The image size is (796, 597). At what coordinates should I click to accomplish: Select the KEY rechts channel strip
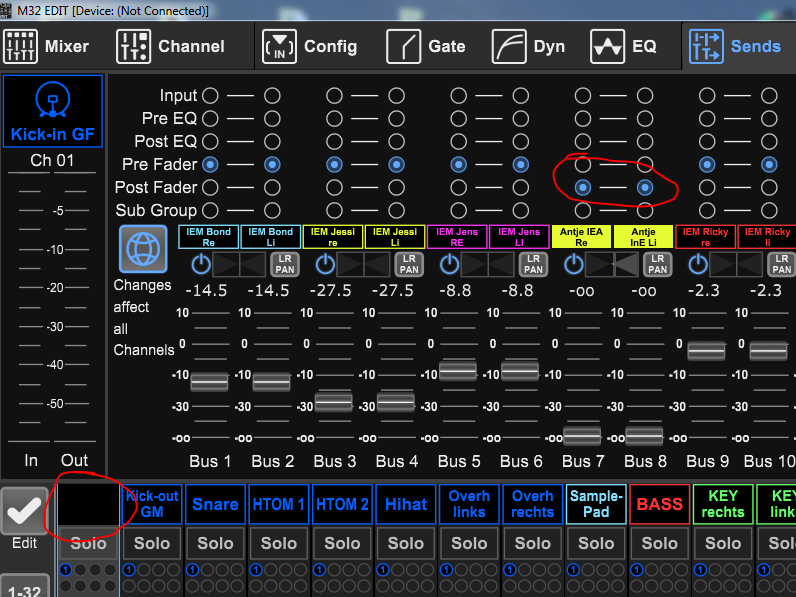723,504
